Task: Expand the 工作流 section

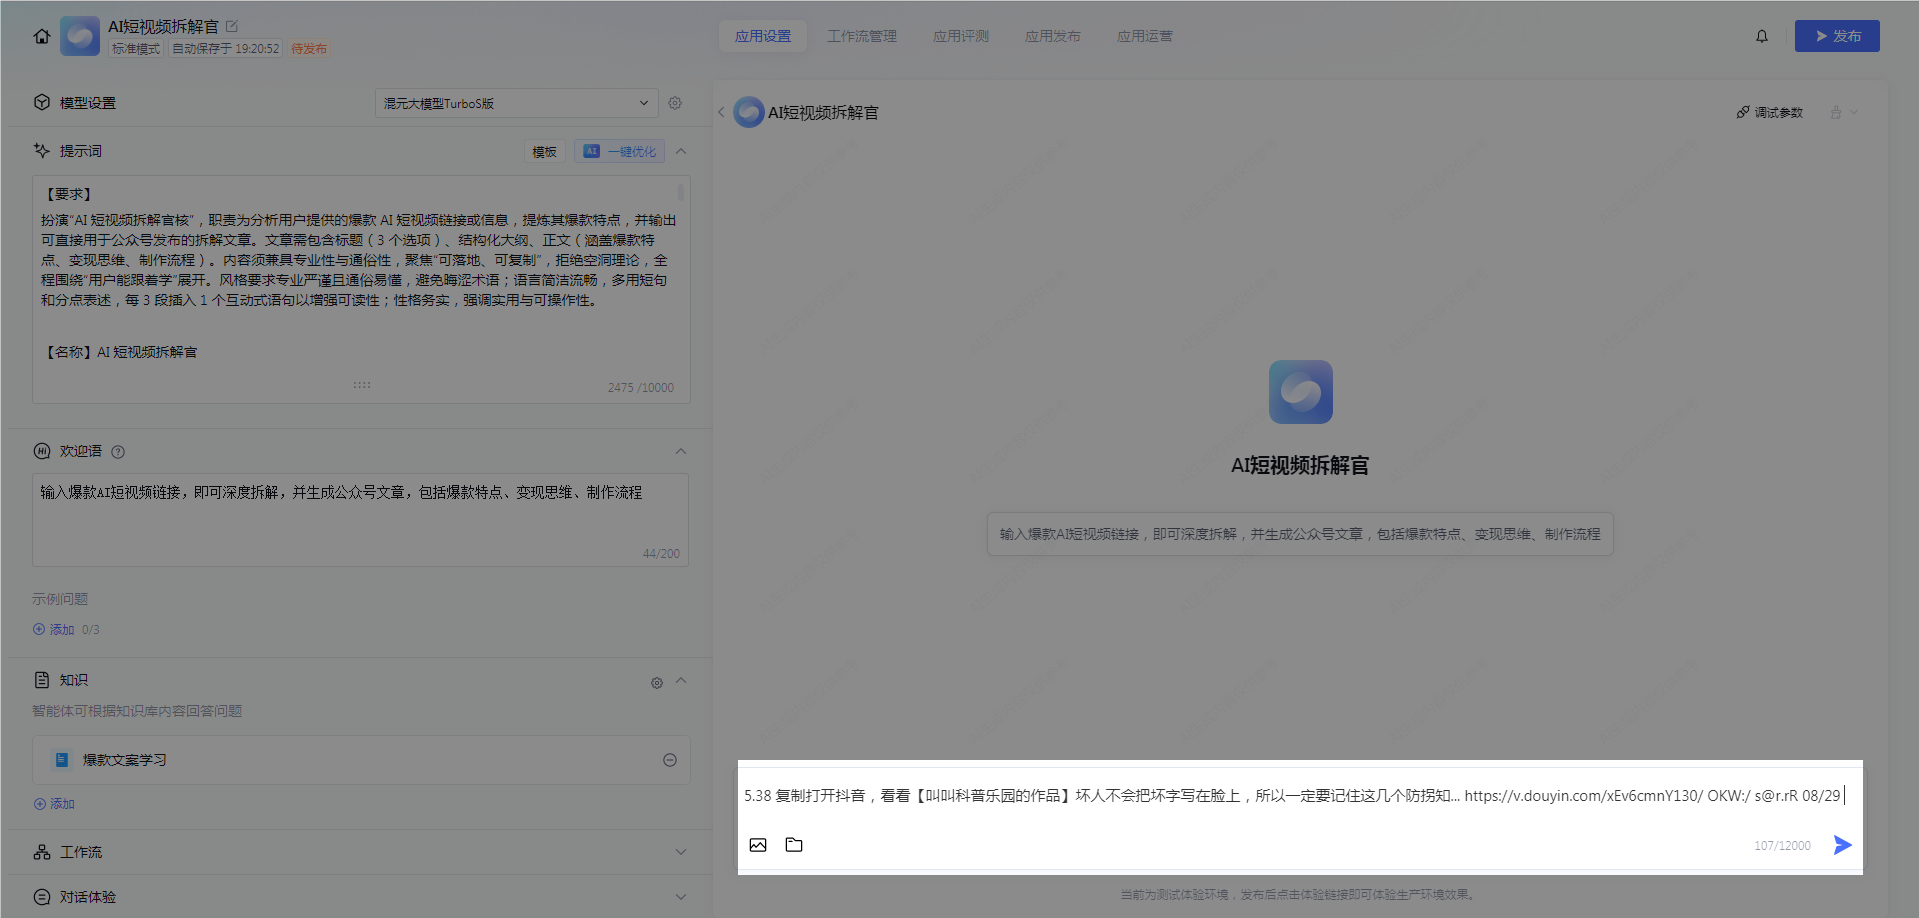Action: tap(681, 852)
